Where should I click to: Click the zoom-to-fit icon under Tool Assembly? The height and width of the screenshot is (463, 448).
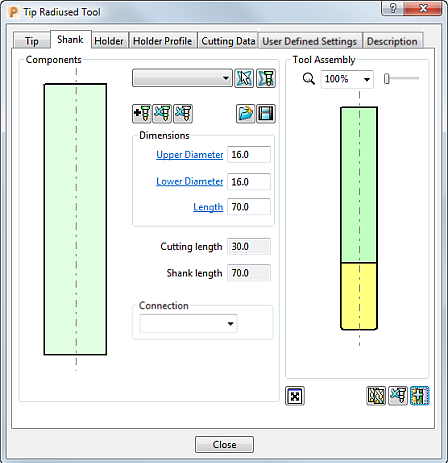(x=295, y=396)
